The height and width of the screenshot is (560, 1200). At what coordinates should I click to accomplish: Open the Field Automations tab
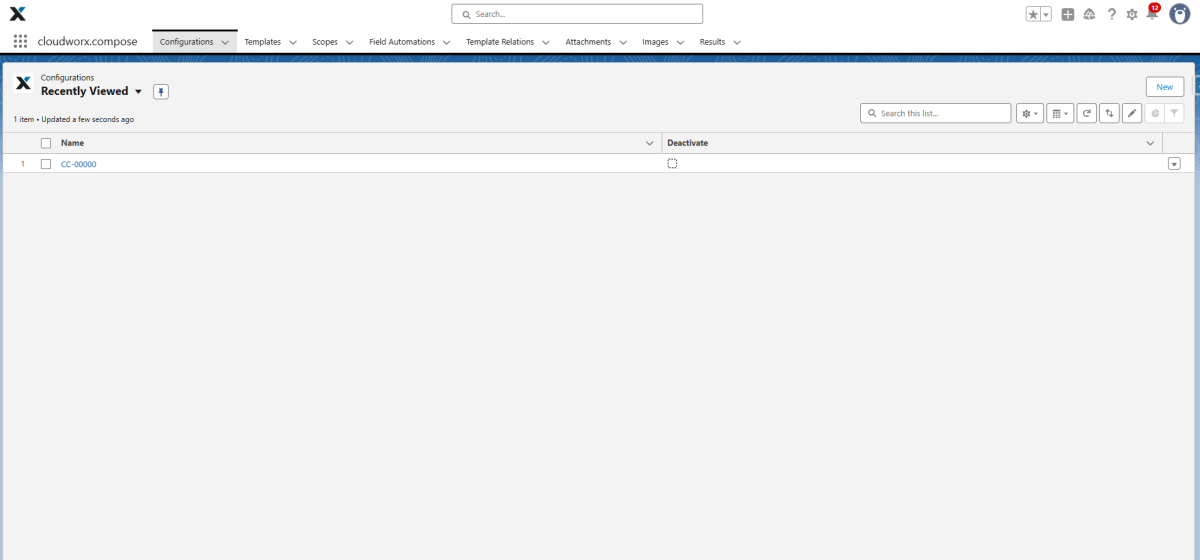pos(402,42)
